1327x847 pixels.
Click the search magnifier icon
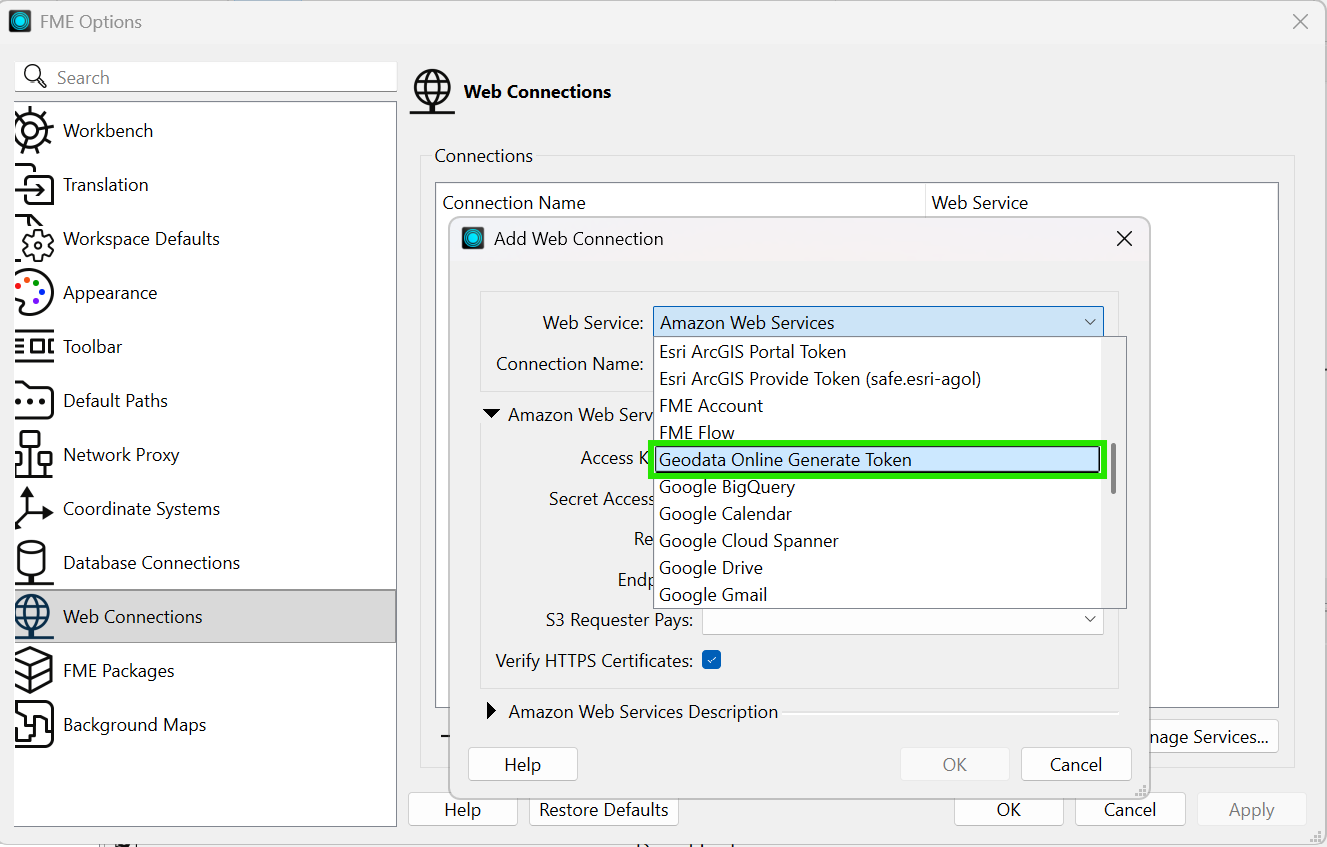coord(35,77)
